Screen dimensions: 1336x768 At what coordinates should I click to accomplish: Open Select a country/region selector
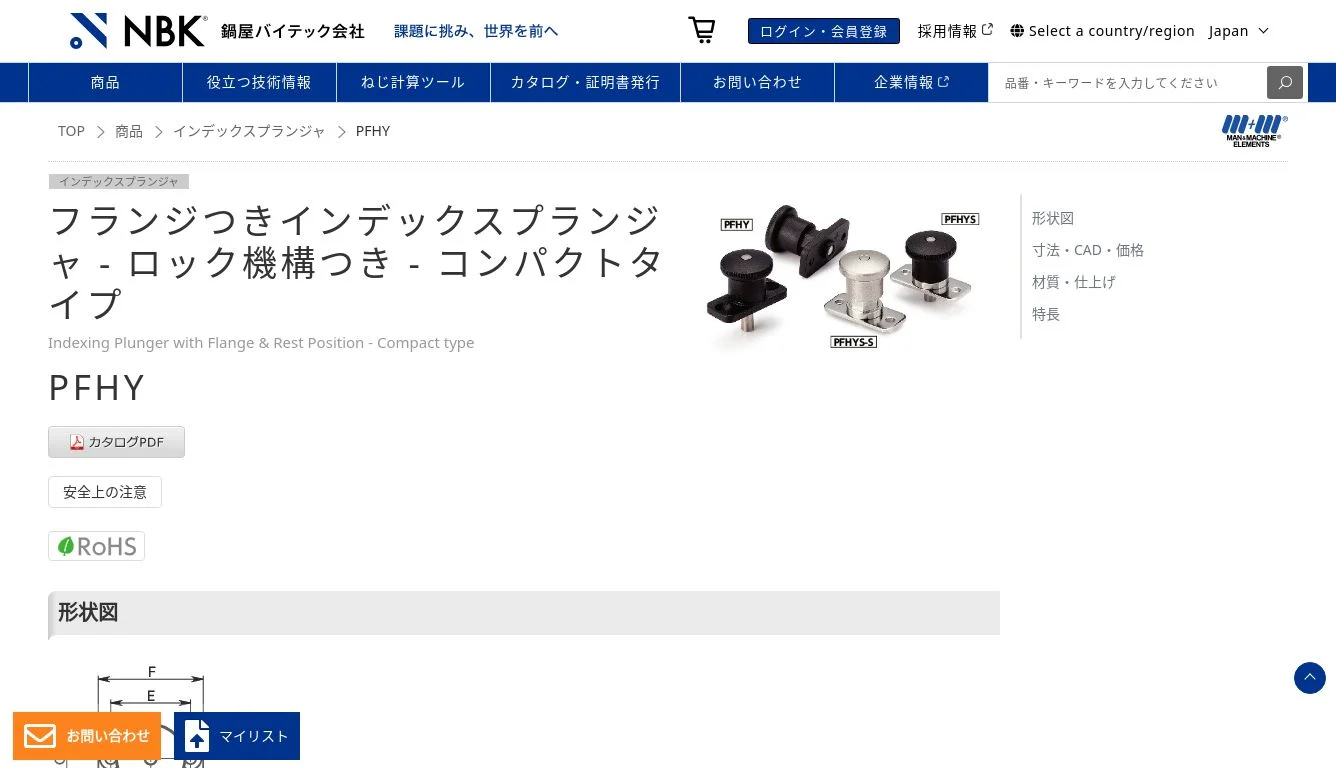pos(1102,31)
